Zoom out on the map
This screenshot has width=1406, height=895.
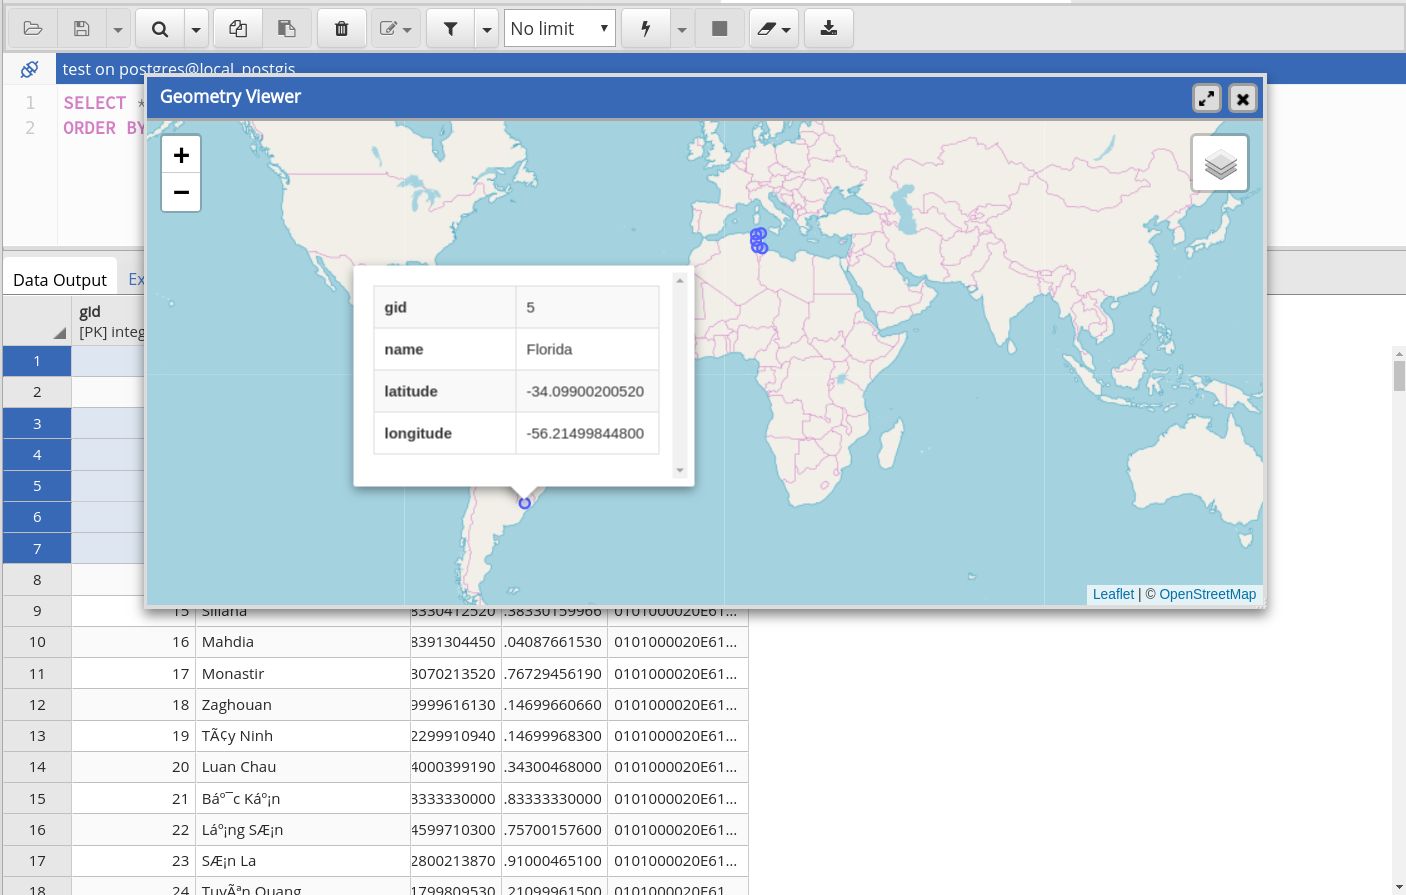[x=181, y=192]
